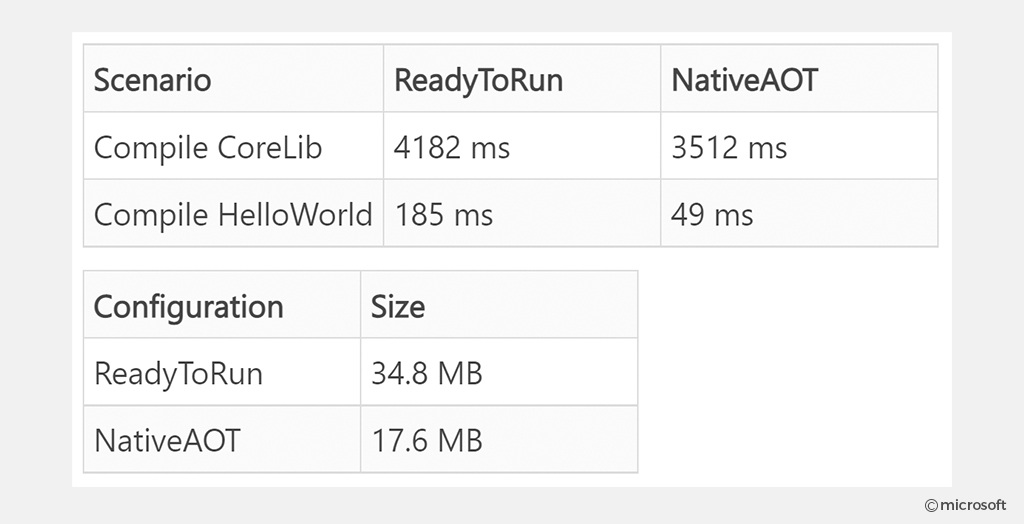The width and height of the screenshot is (1024, 524).
Task: Click the 49 ms cell
Action: click(x=799, y=213)
